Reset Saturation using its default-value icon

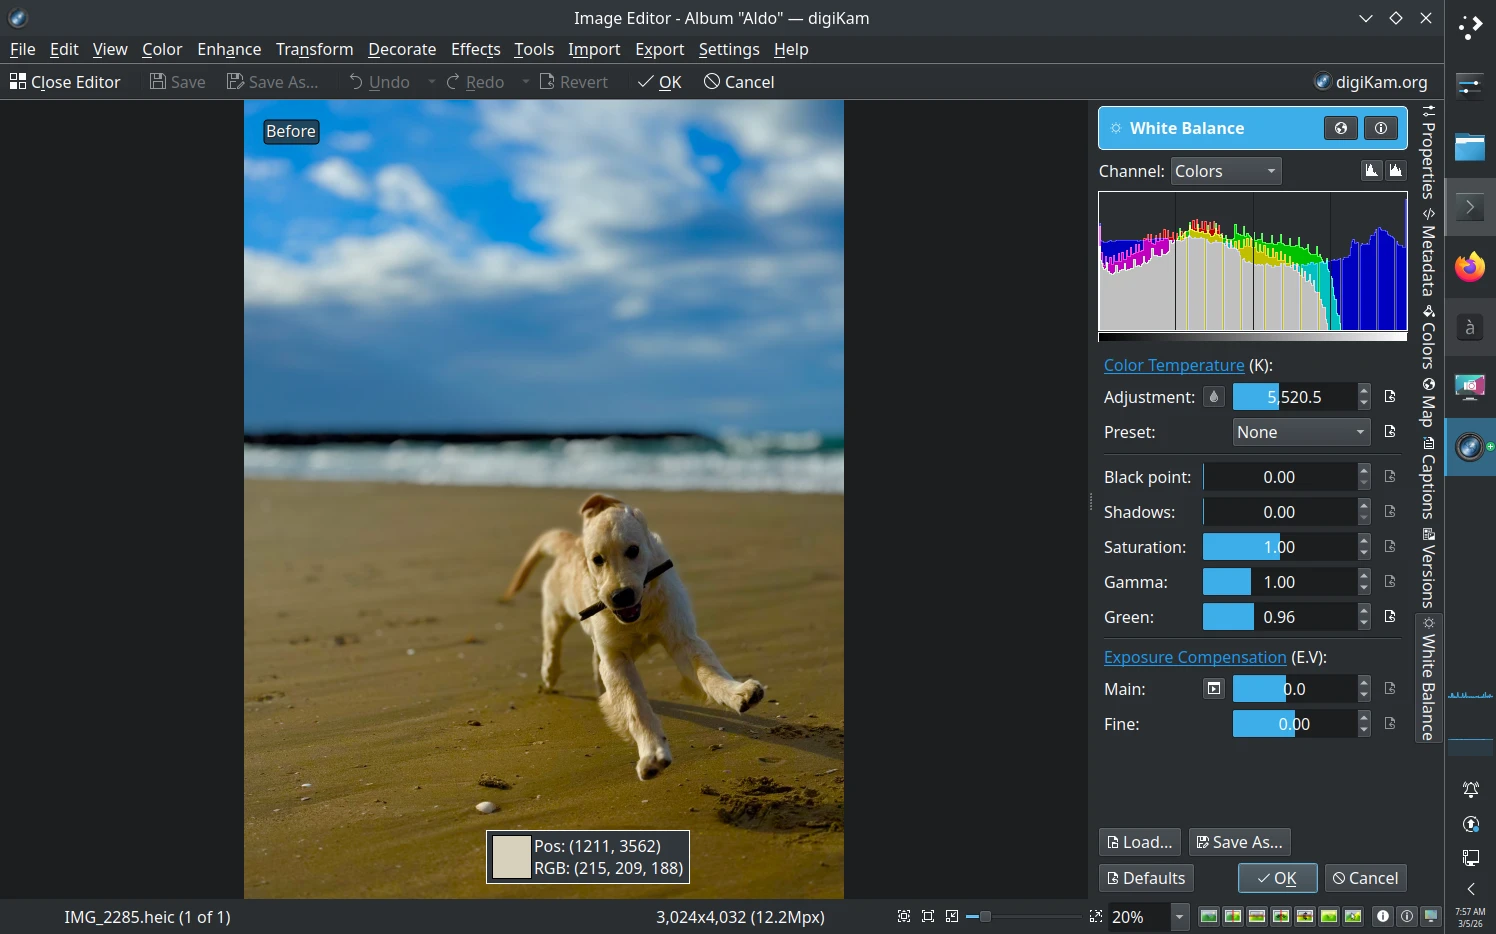tap(1391, 547)
